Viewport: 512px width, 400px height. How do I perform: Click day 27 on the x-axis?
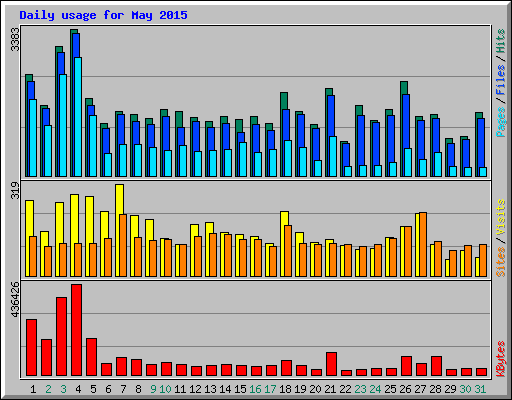click(x=420, y=389)
